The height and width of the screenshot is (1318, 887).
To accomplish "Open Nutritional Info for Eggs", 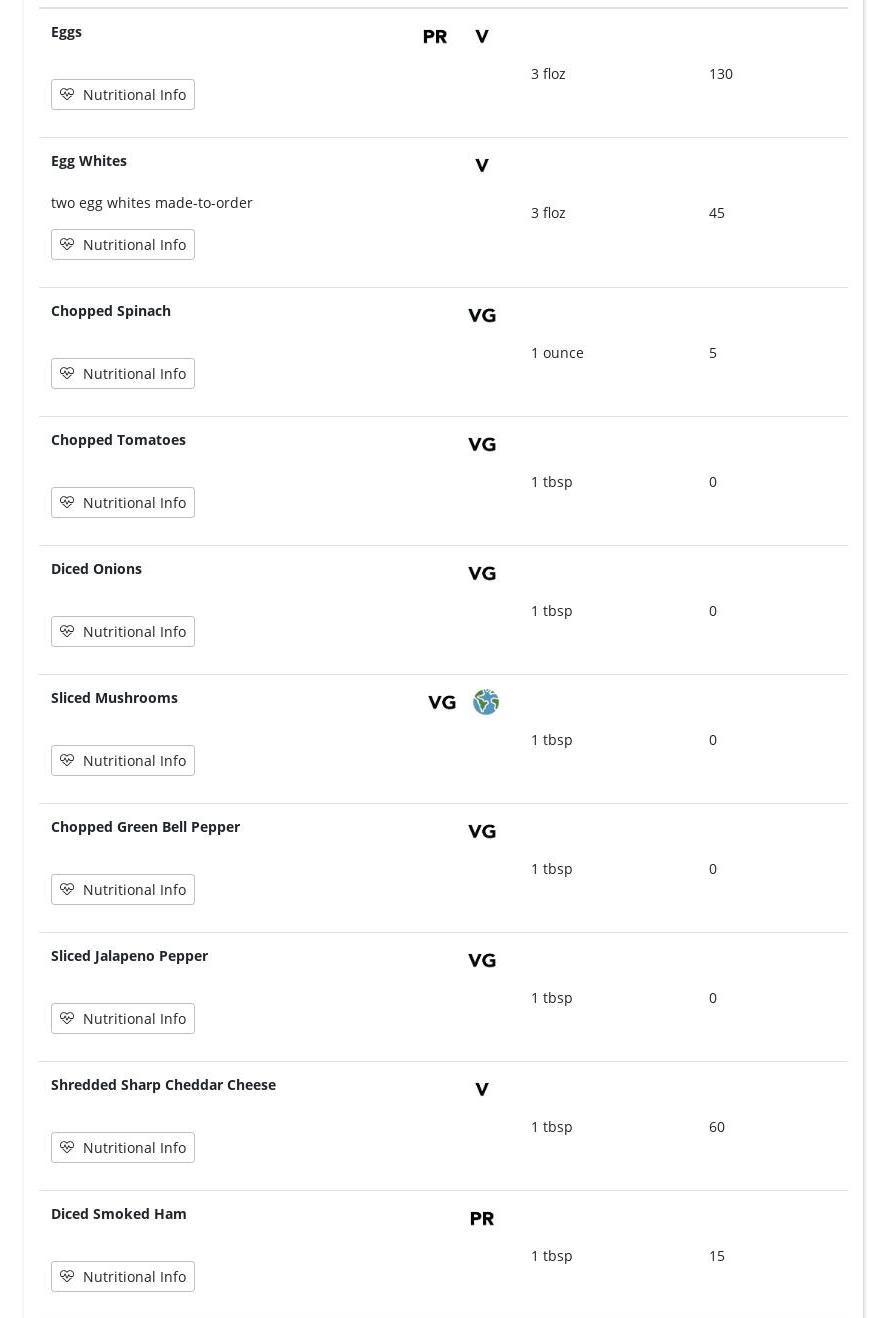I will (123, 95).
